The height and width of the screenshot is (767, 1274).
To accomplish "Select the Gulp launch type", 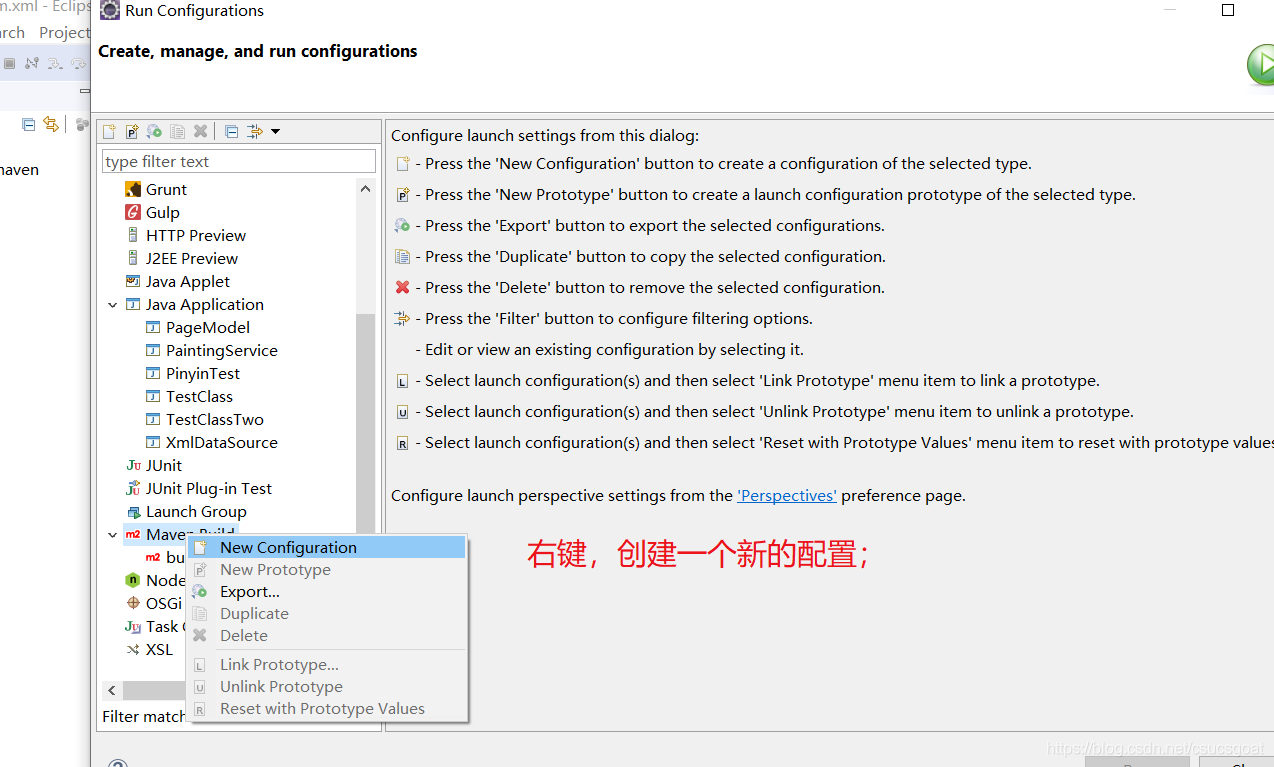I will click(152, 212).
